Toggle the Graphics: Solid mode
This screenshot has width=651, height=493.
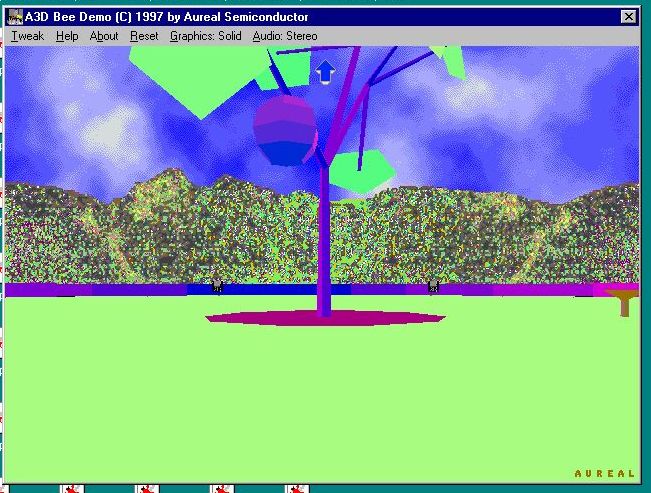coord(206,36)
